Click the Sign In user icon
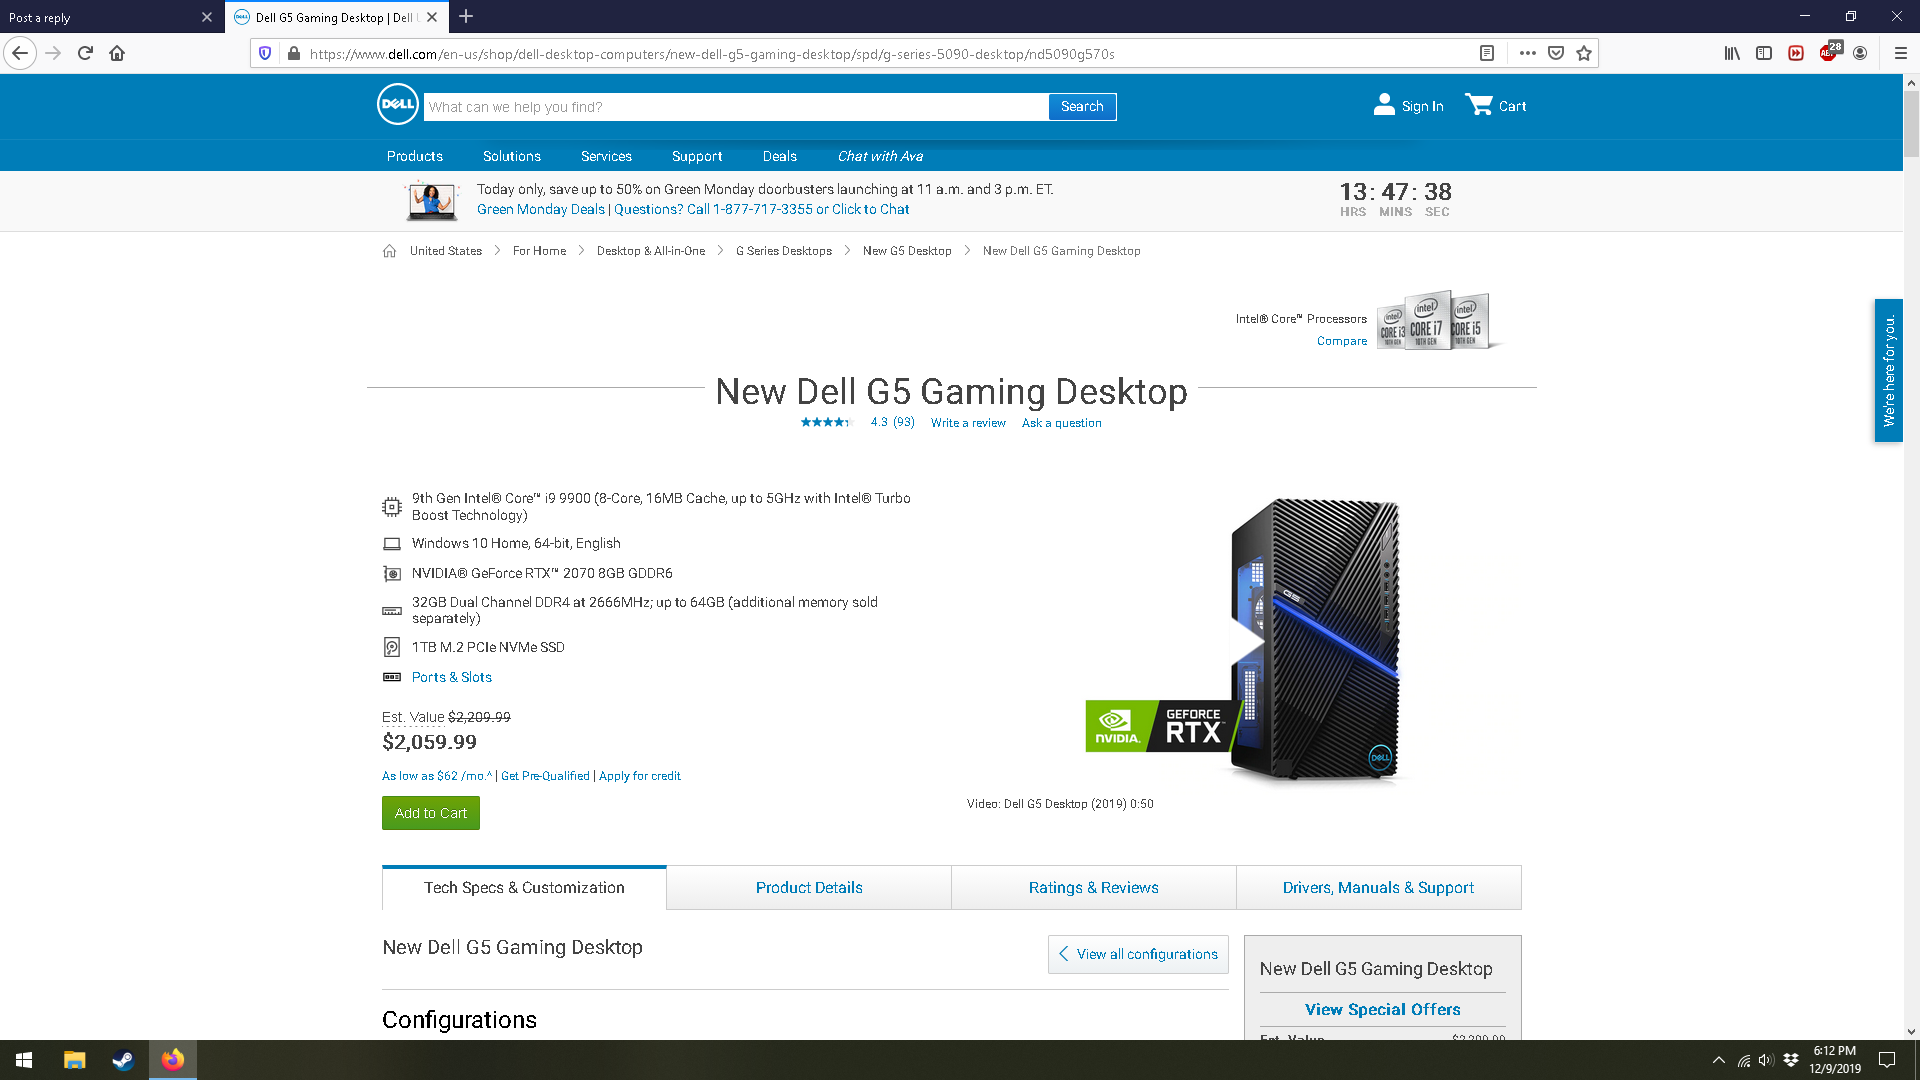This screenshot has height=1080, width=1920. click(1384, 105)
